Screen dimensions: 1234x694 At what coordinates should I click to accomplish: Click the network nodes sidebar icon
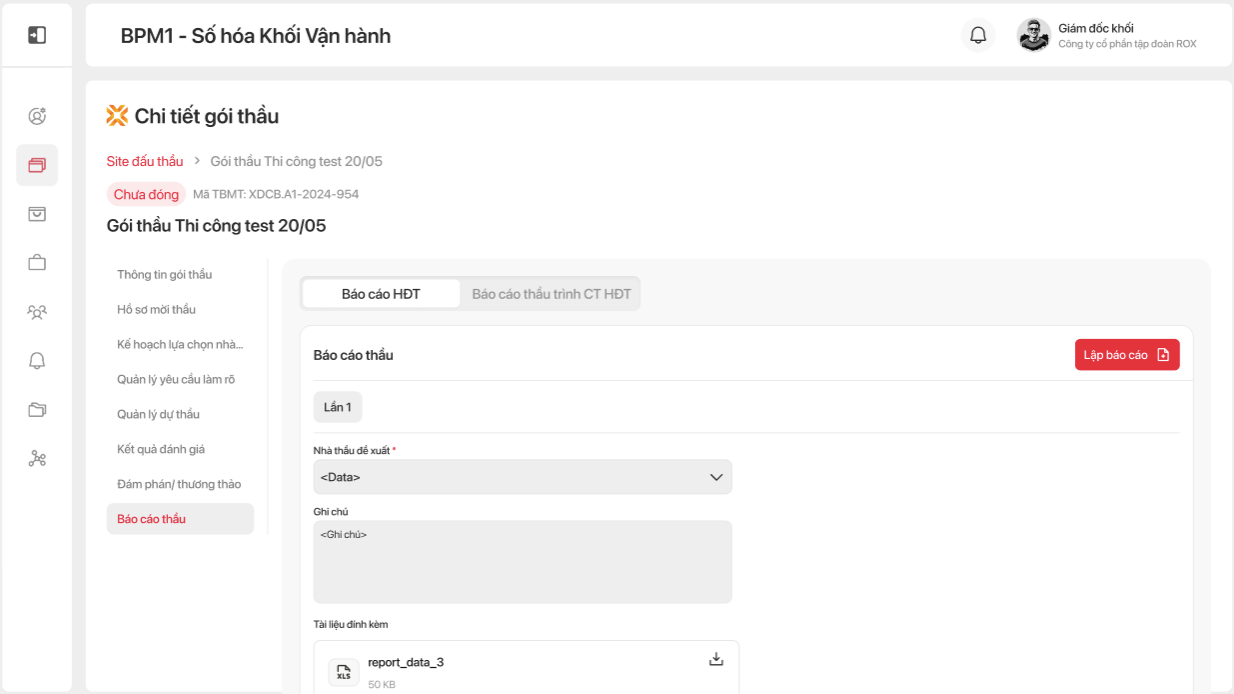click(x=37, y=459)
